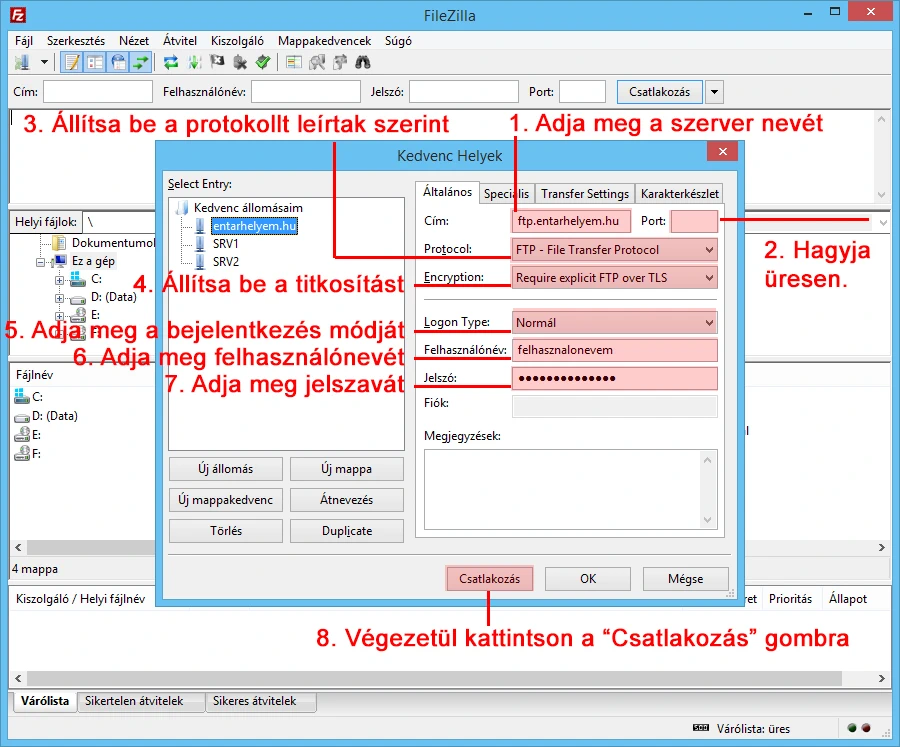This screenshot has width=900, height=747.
Task: Expand the D: (Data) tree node
Action: pyautogui.click(x=59, y=298)
